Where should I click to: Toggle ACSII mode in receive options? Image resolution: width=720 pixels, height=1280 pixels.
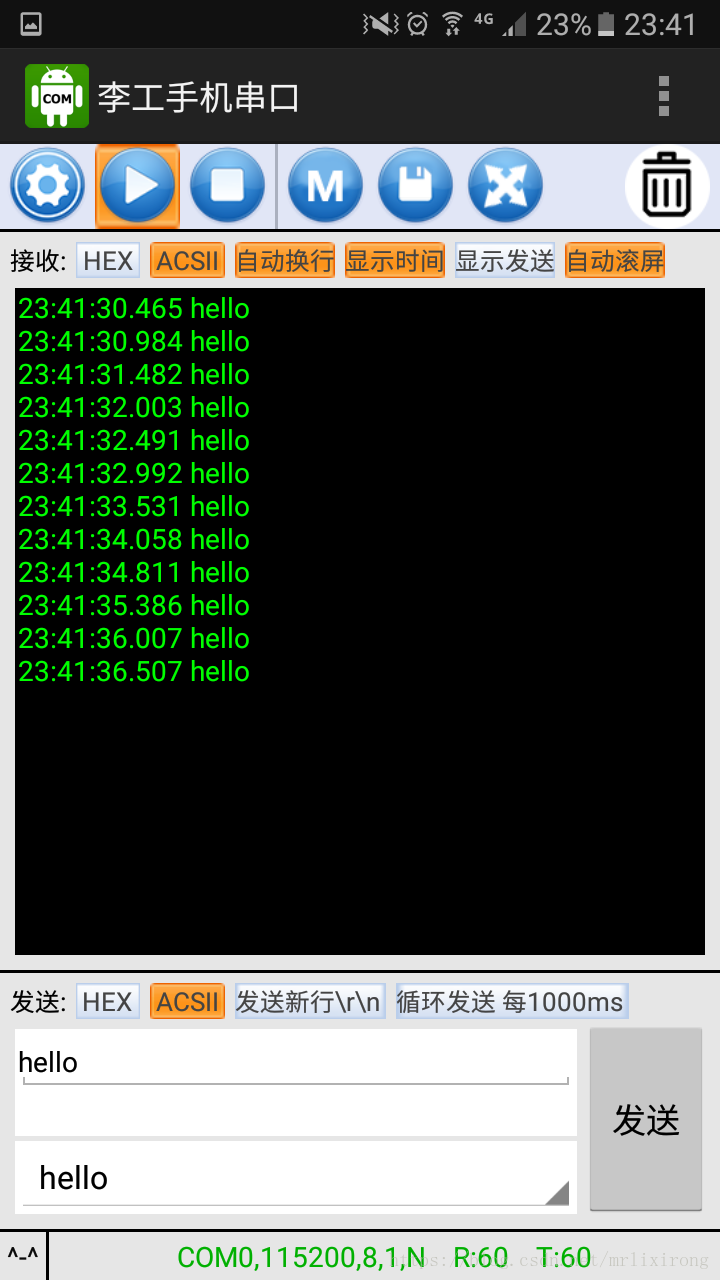pos(188,261)
